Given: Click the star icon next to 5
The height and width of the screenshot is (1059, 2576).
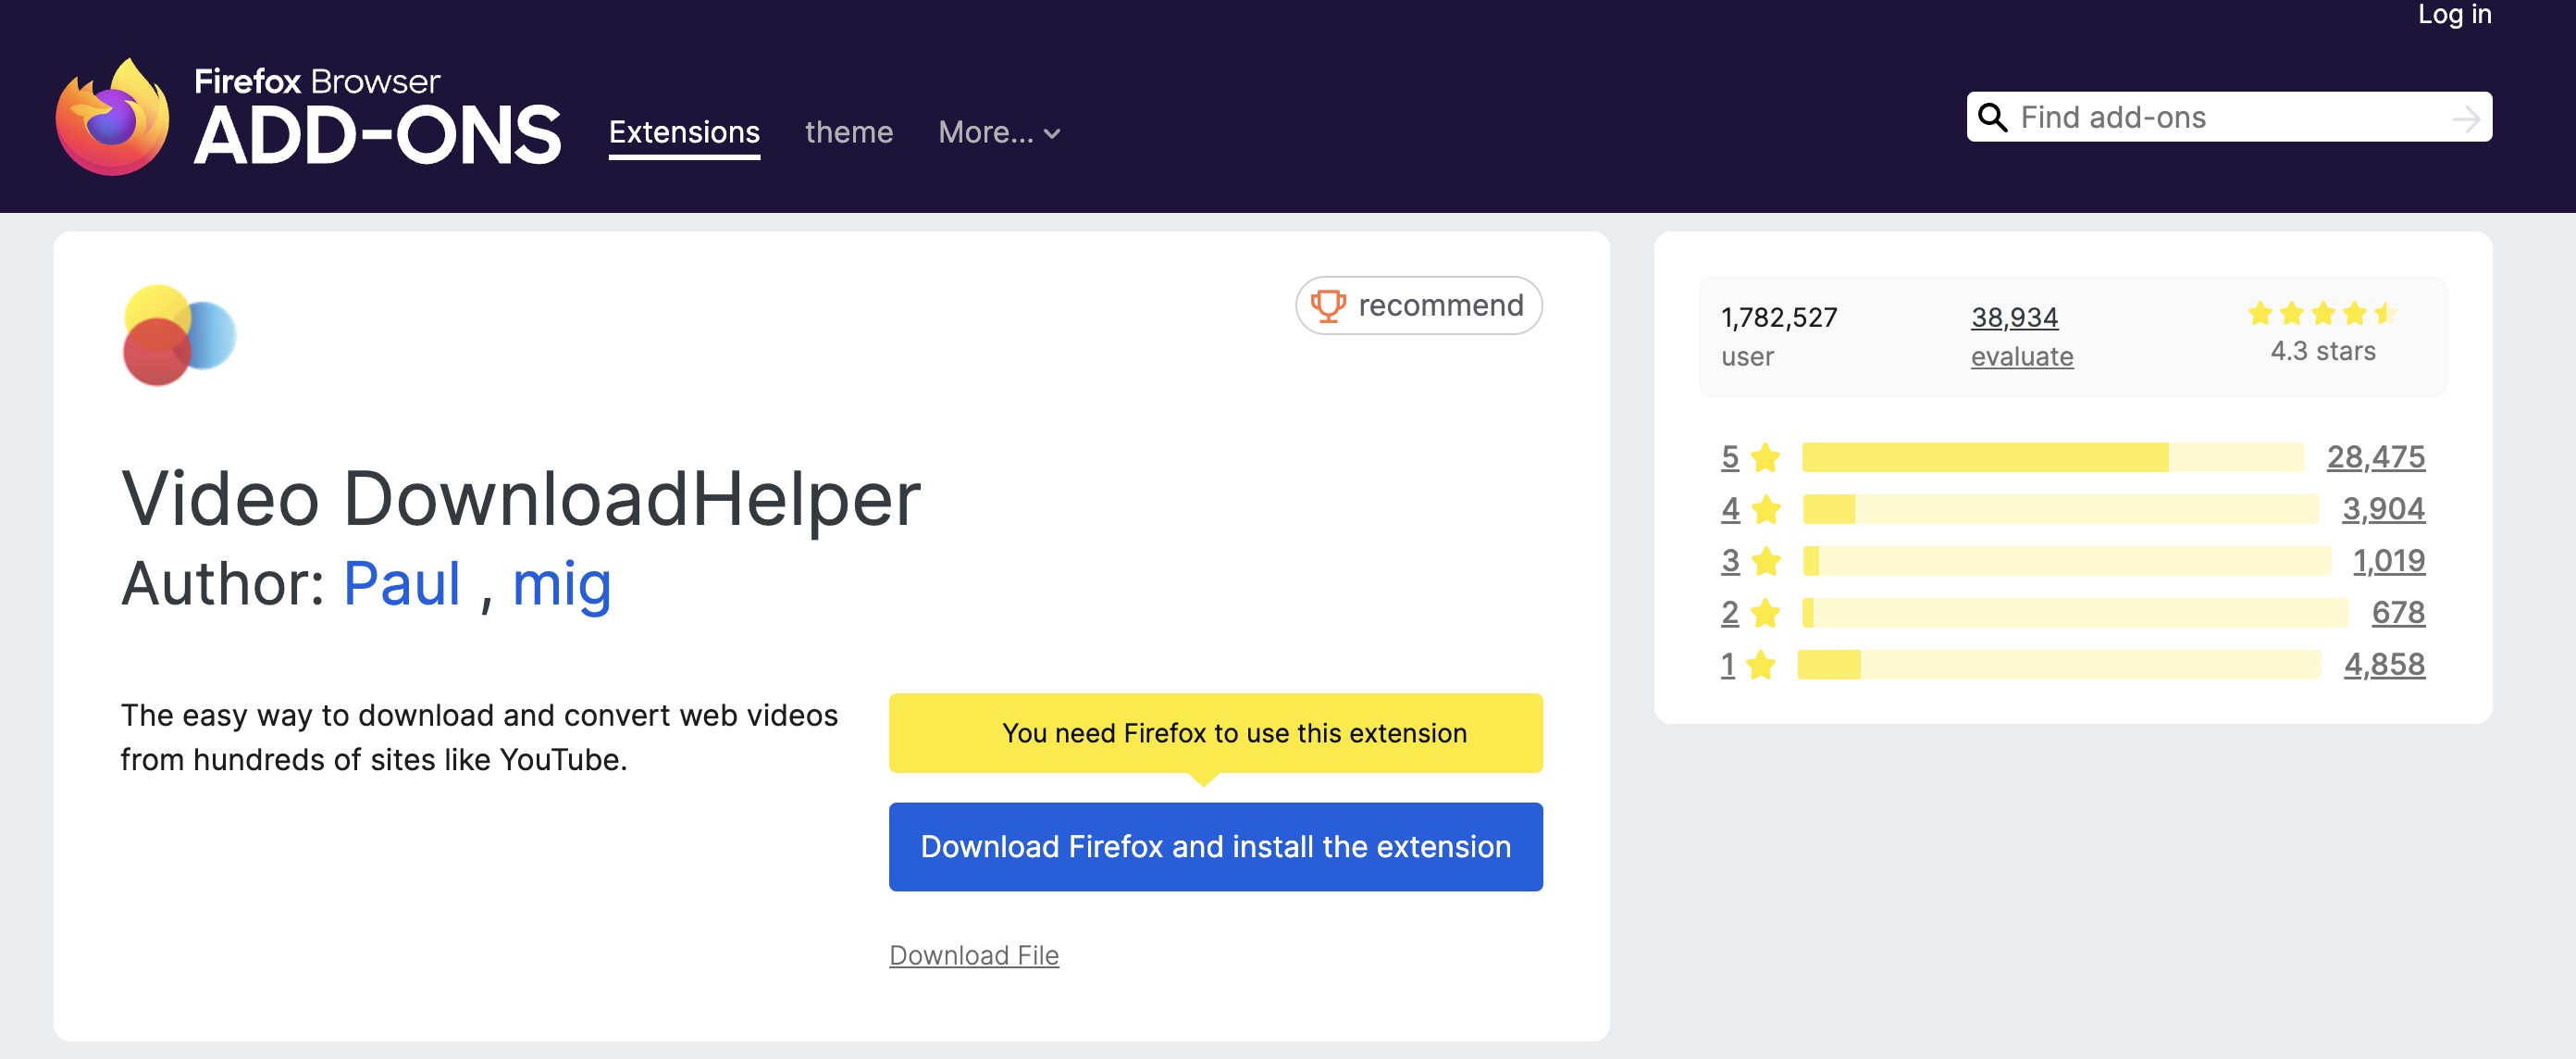Looking at the screenshot, I should 1766,457.
